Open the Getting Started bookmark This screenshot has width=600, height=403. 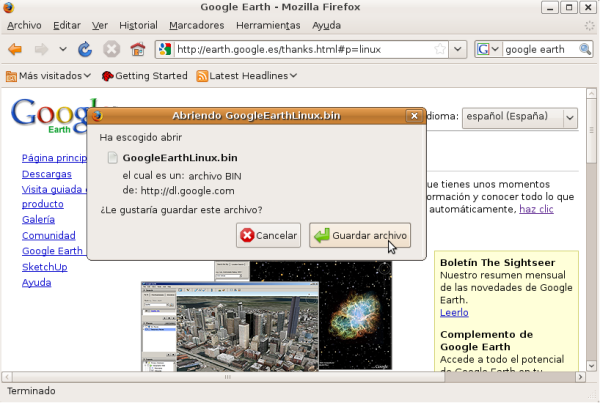click(144, 75)
